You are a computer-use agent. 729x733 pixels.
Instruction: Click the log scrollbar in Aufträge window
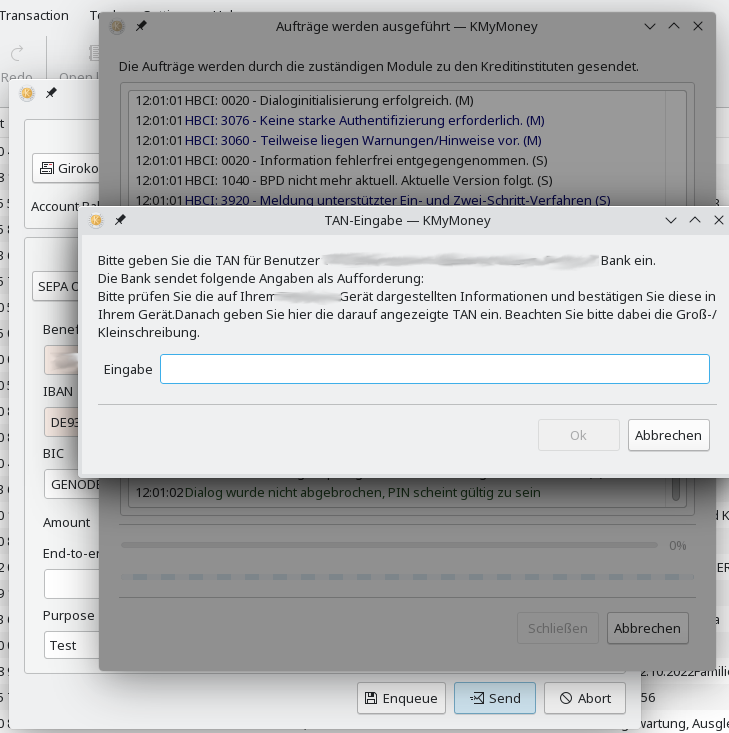click(x=676, y=489)
